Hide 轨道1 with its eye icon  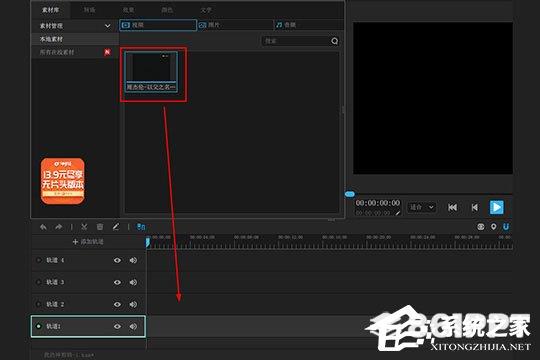click(x=117, y=326)
